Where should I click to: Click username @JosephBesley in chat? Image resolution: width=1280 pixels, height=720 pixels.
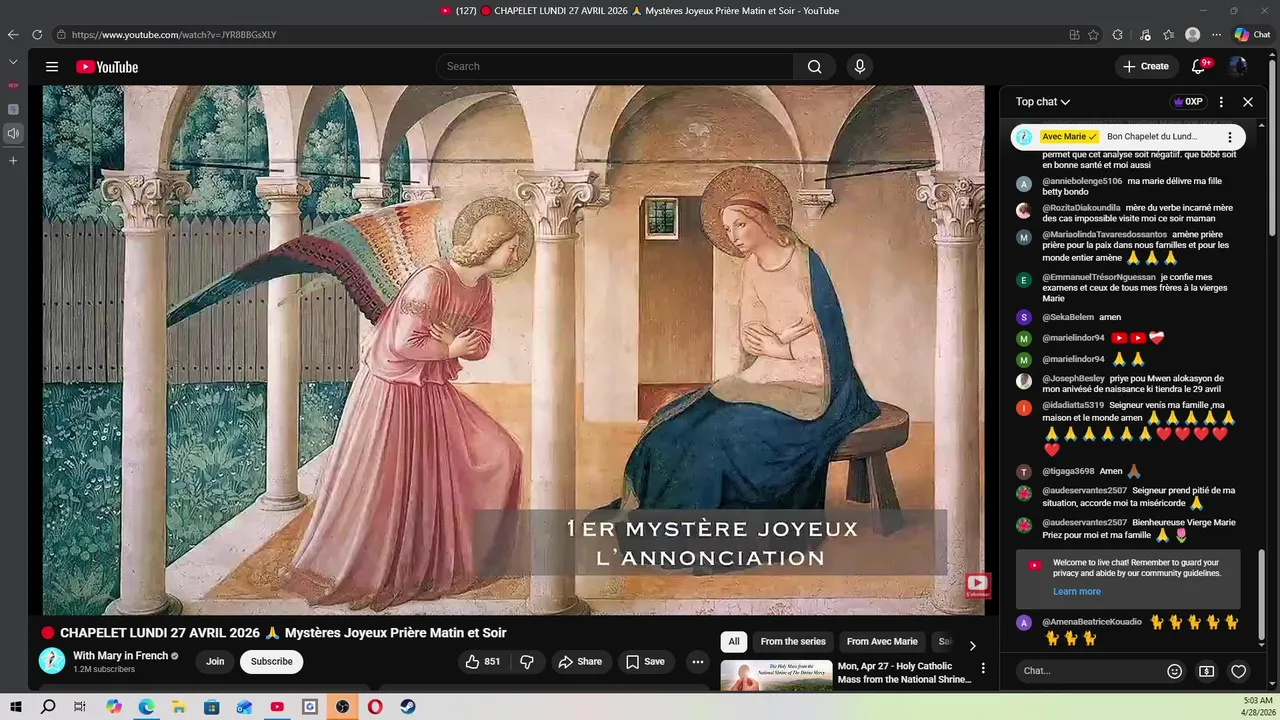(1073, 379)
